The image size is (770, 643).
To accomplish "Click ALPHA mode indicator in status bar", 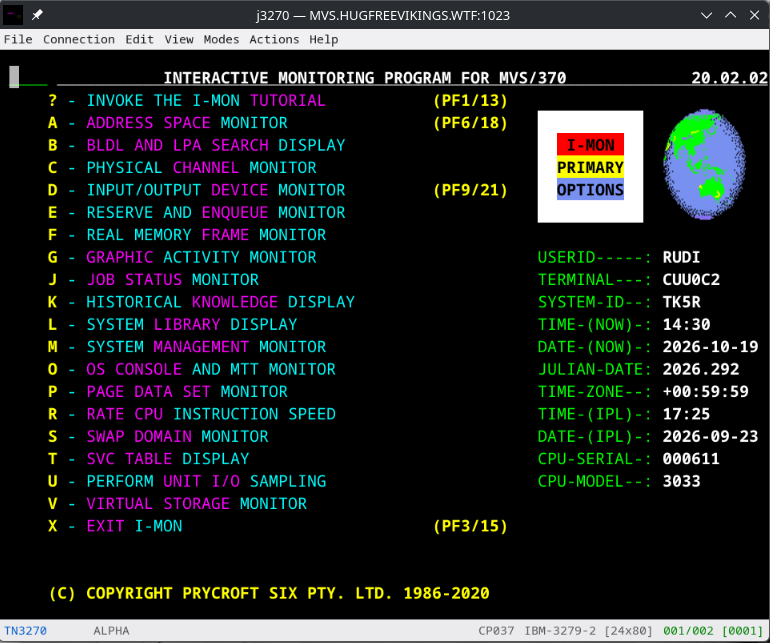I will (111, 631).
